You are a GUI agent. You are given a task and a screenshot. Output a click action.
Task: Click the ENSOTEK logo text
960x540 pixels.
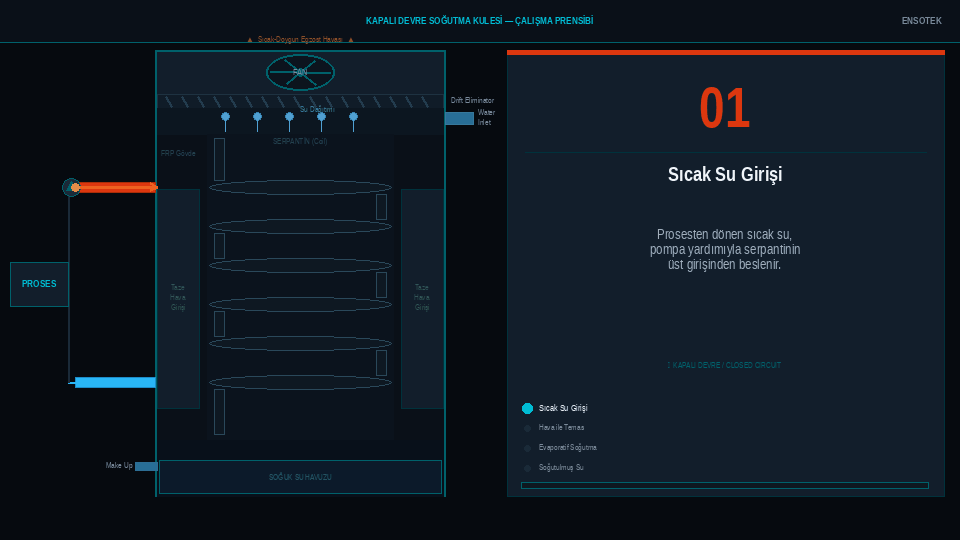pos(921,21)
